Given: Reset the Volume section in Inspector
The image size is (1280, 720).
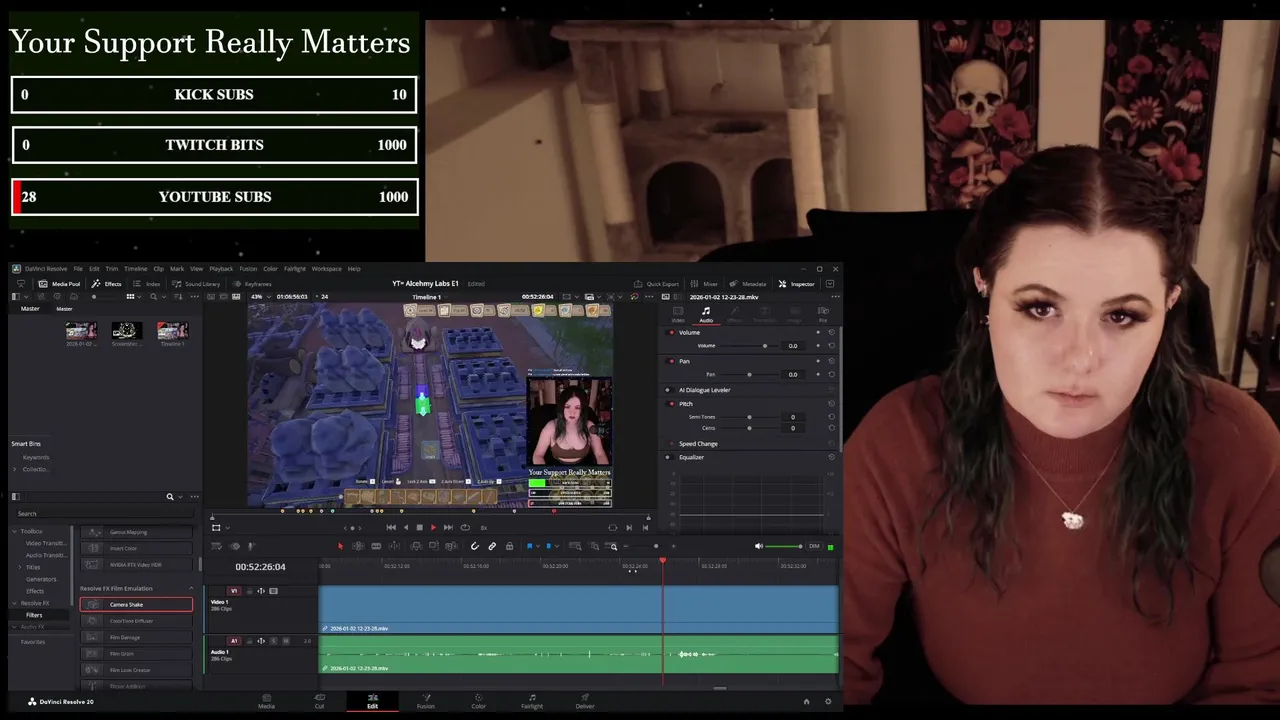Looking at the screenshot, I should [x=832, y=332].
